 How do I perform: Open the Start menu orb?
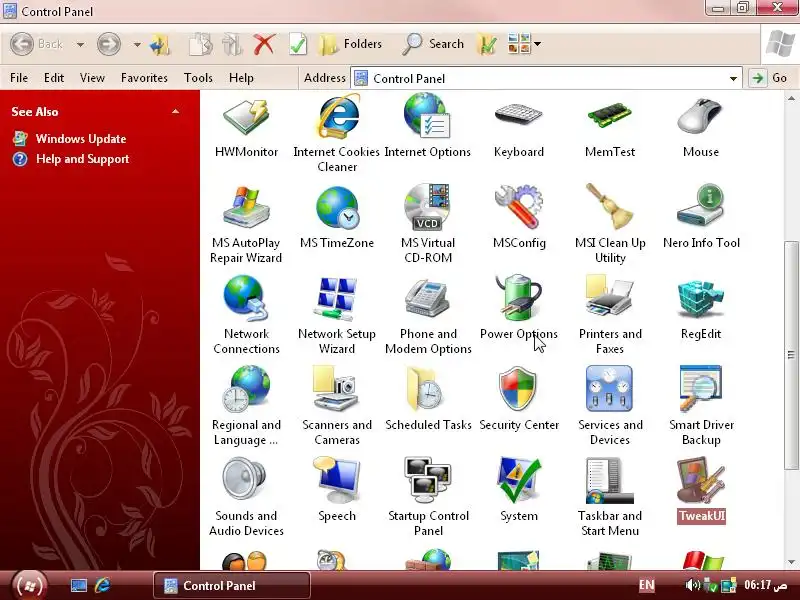pos(30,585)
